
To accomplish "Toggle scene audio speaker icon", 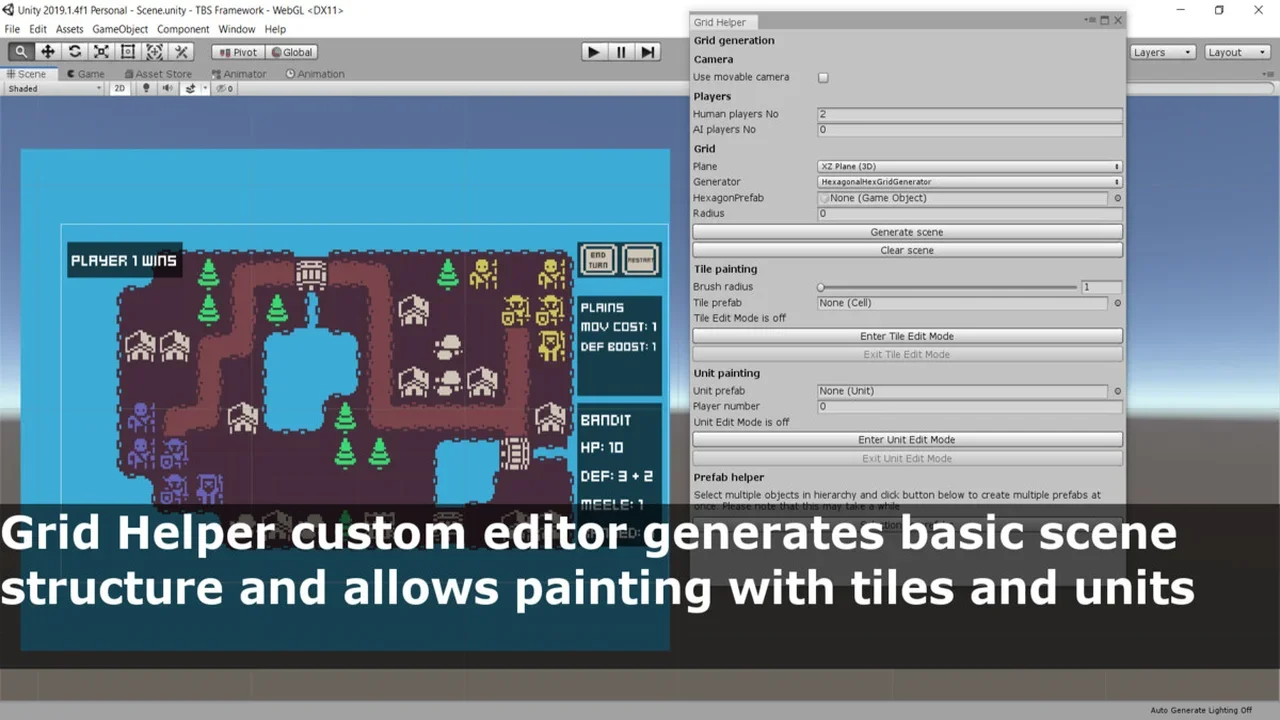I will click(x=167, y=89).
